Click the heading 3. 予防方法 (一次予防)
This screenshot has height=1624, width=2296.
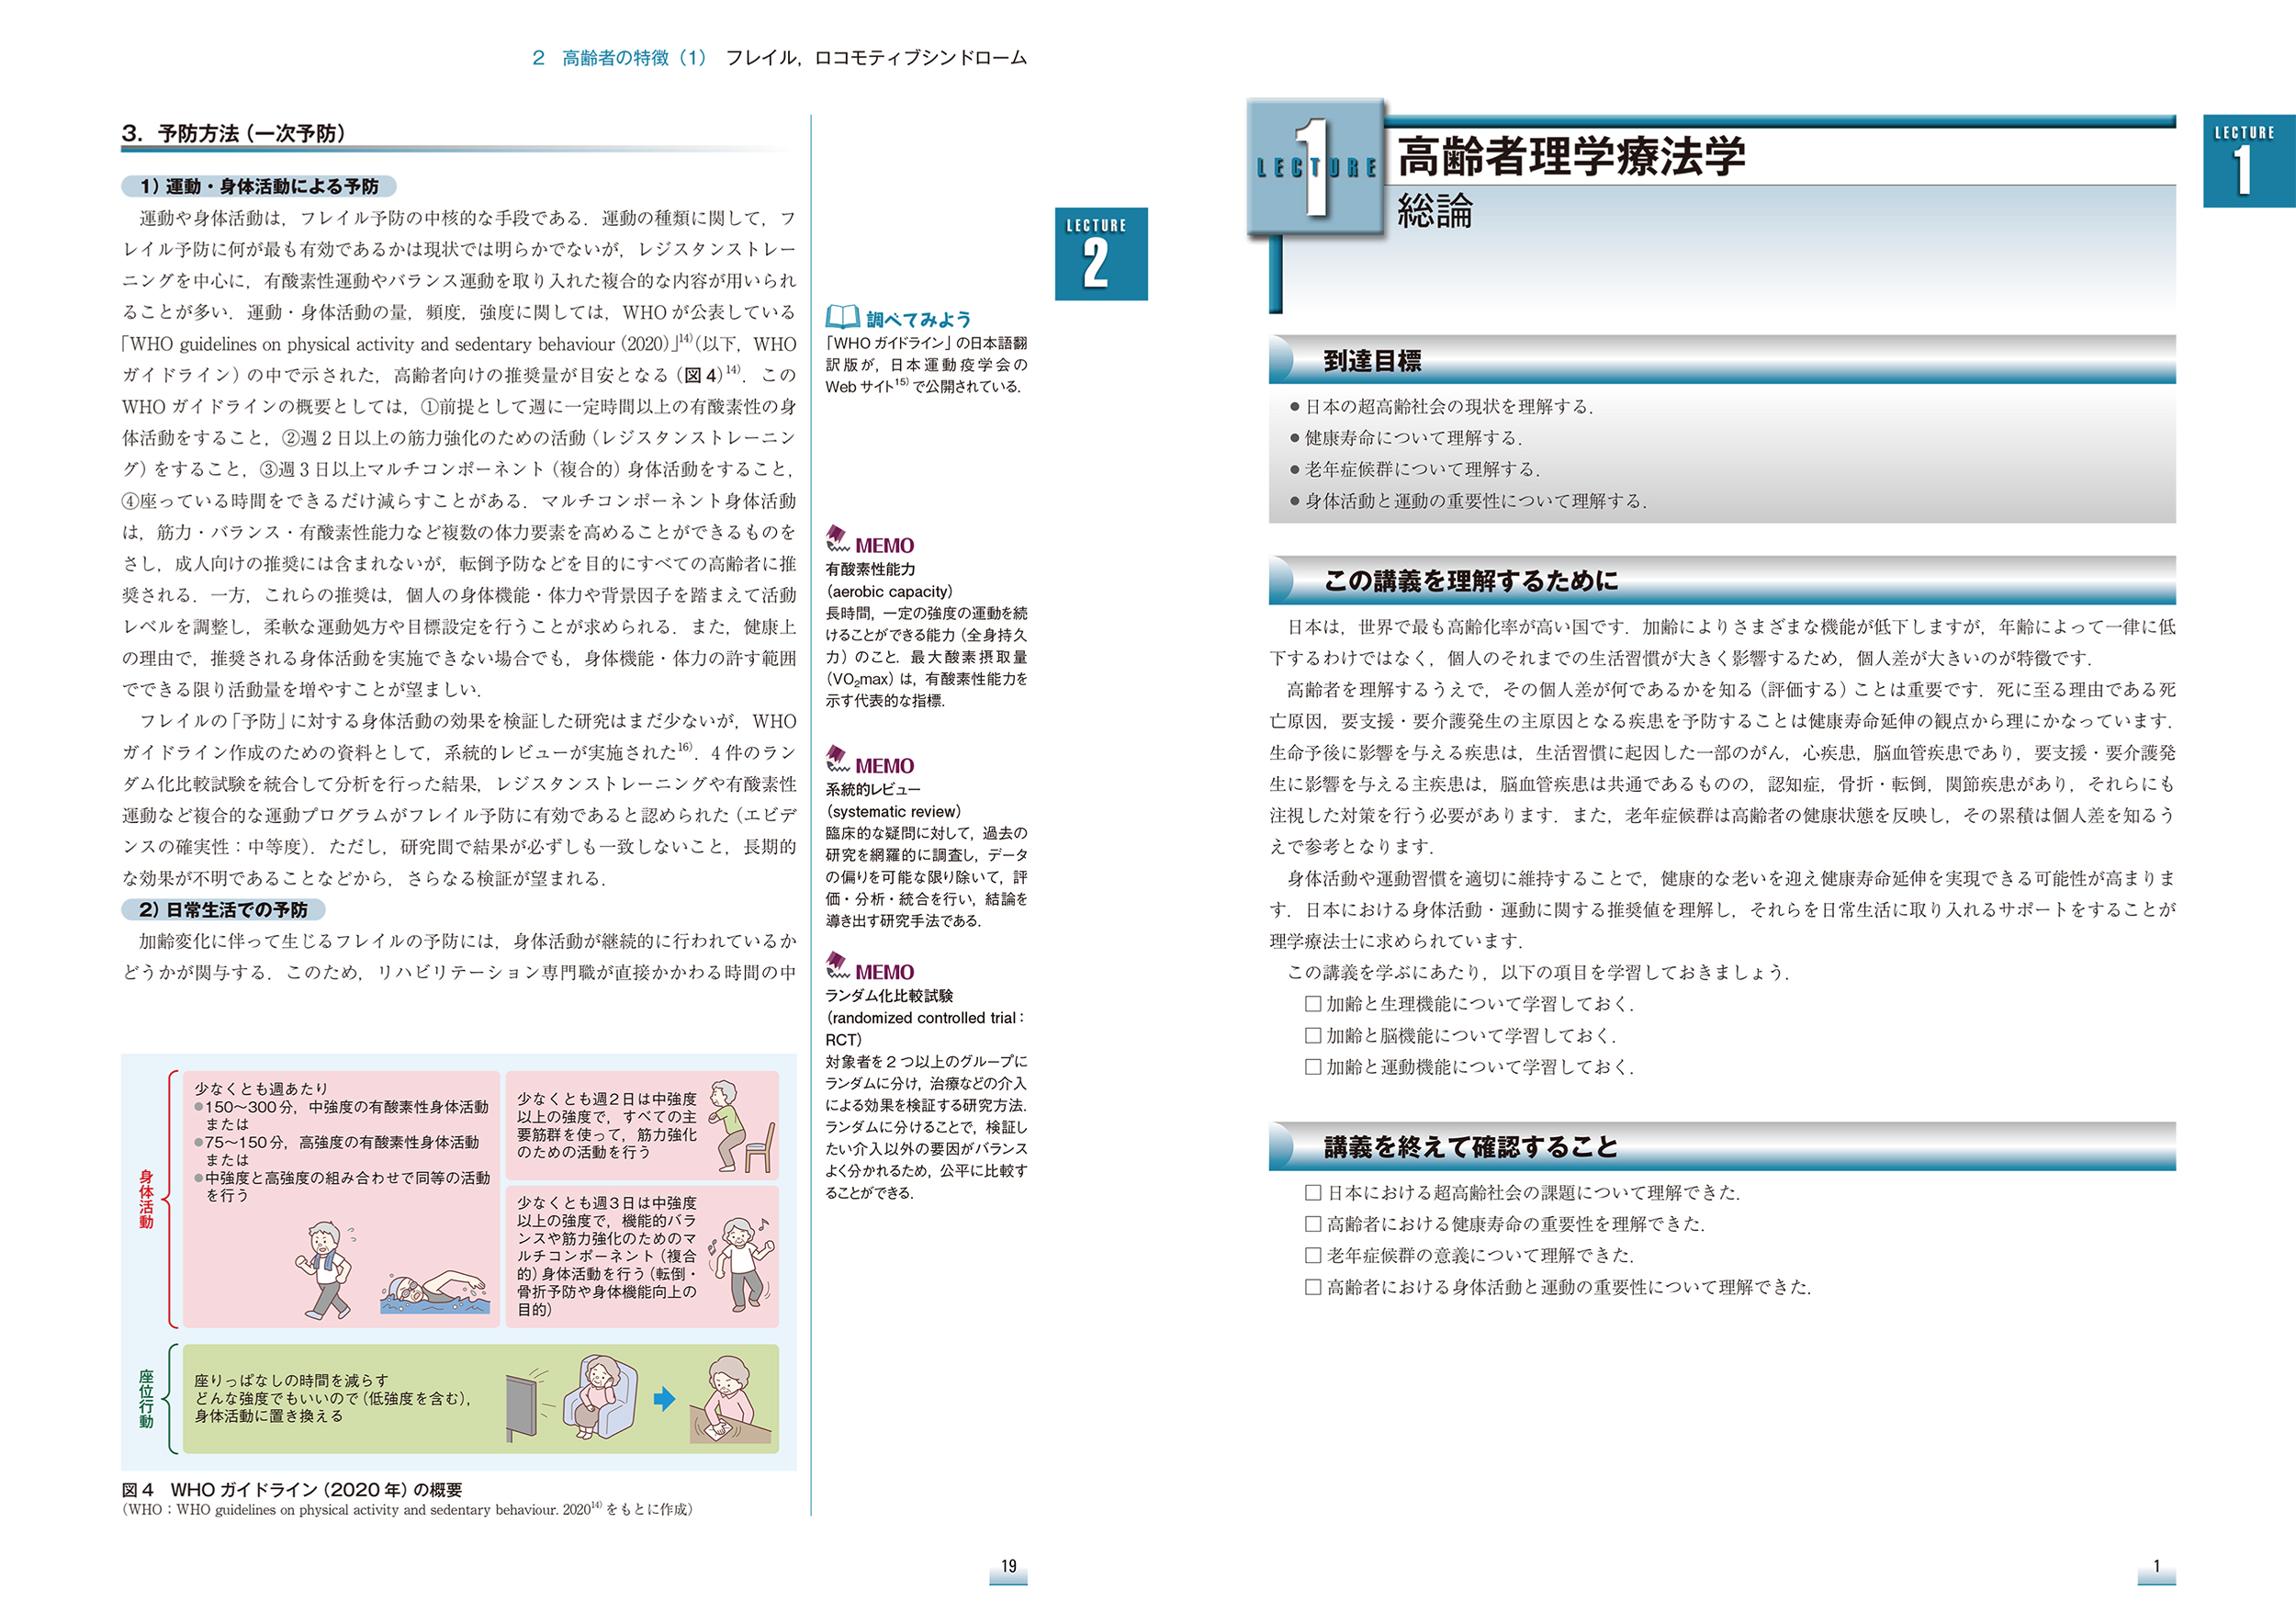coord(234,133)
